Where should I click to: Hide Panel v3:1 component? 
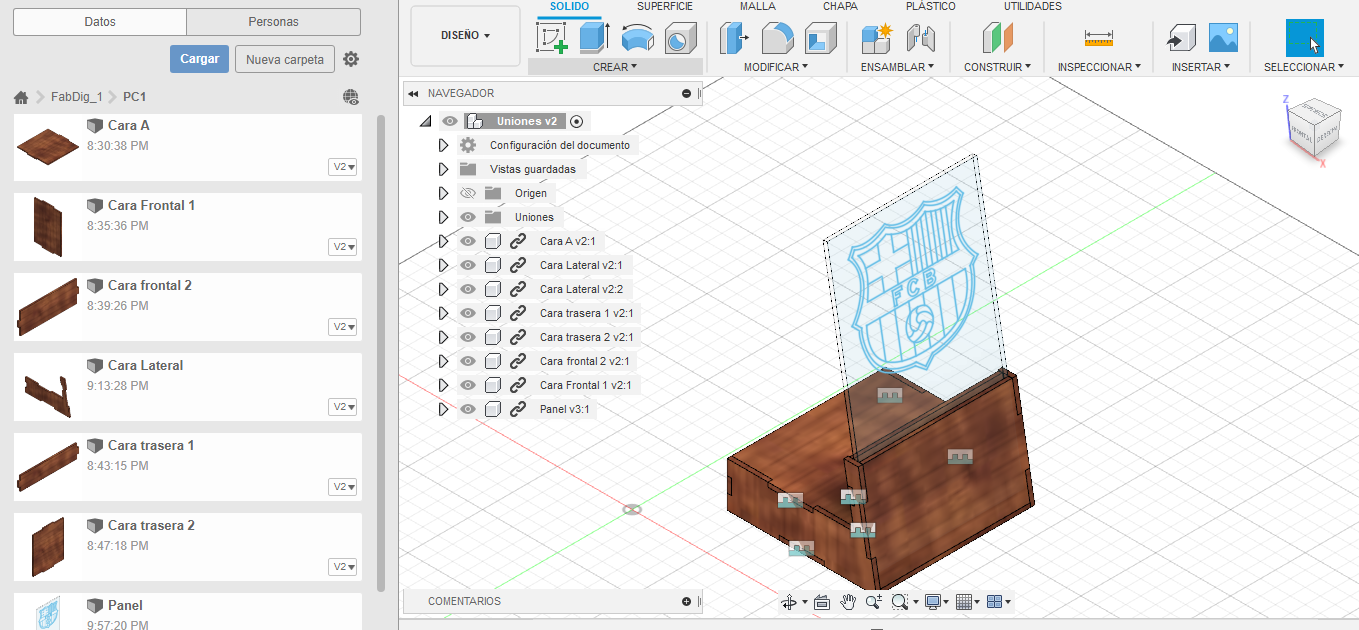pos(467,409)
